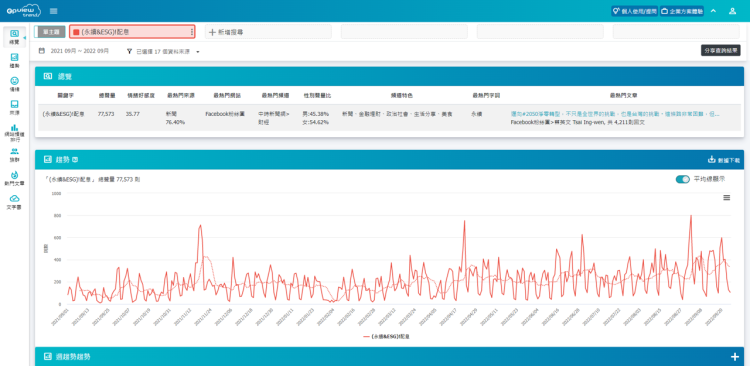Click the filter funnel icon
Screen dimensions: 750x366
129,51
